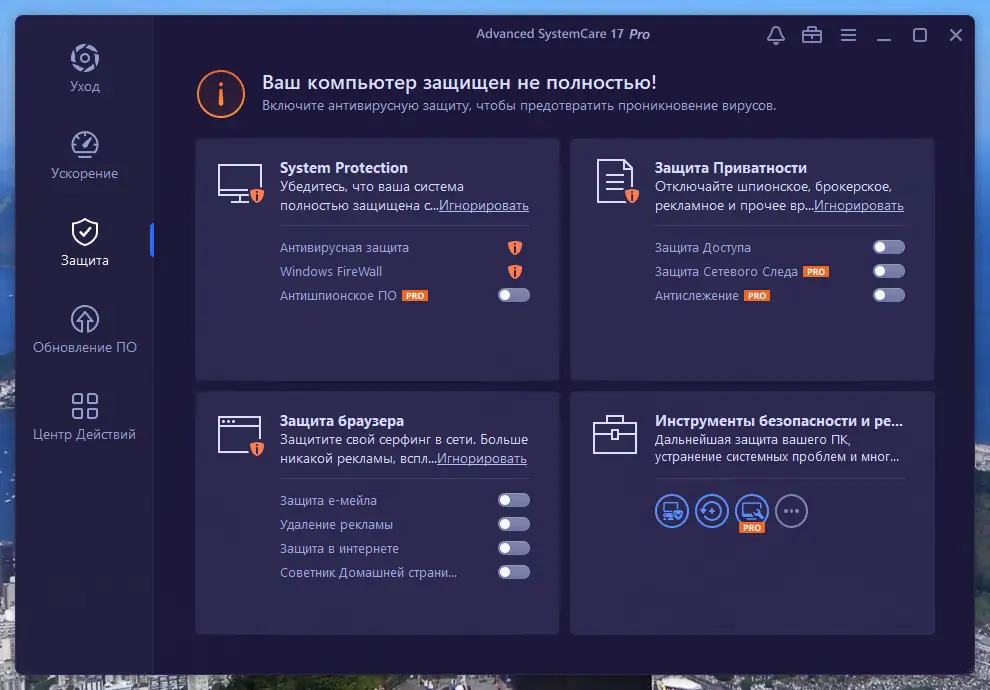990x690 pixels.
Task: Click the Ваш компьютер защищен не полностью headline
Action: click(x=459, y=82)
